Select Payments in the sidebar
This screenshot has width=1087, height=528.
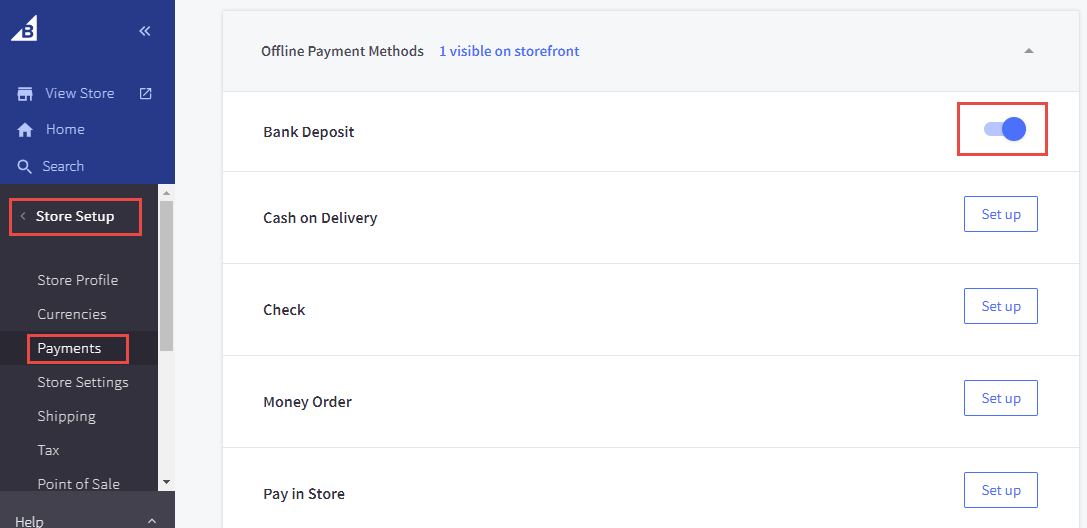tap(69, 349)
